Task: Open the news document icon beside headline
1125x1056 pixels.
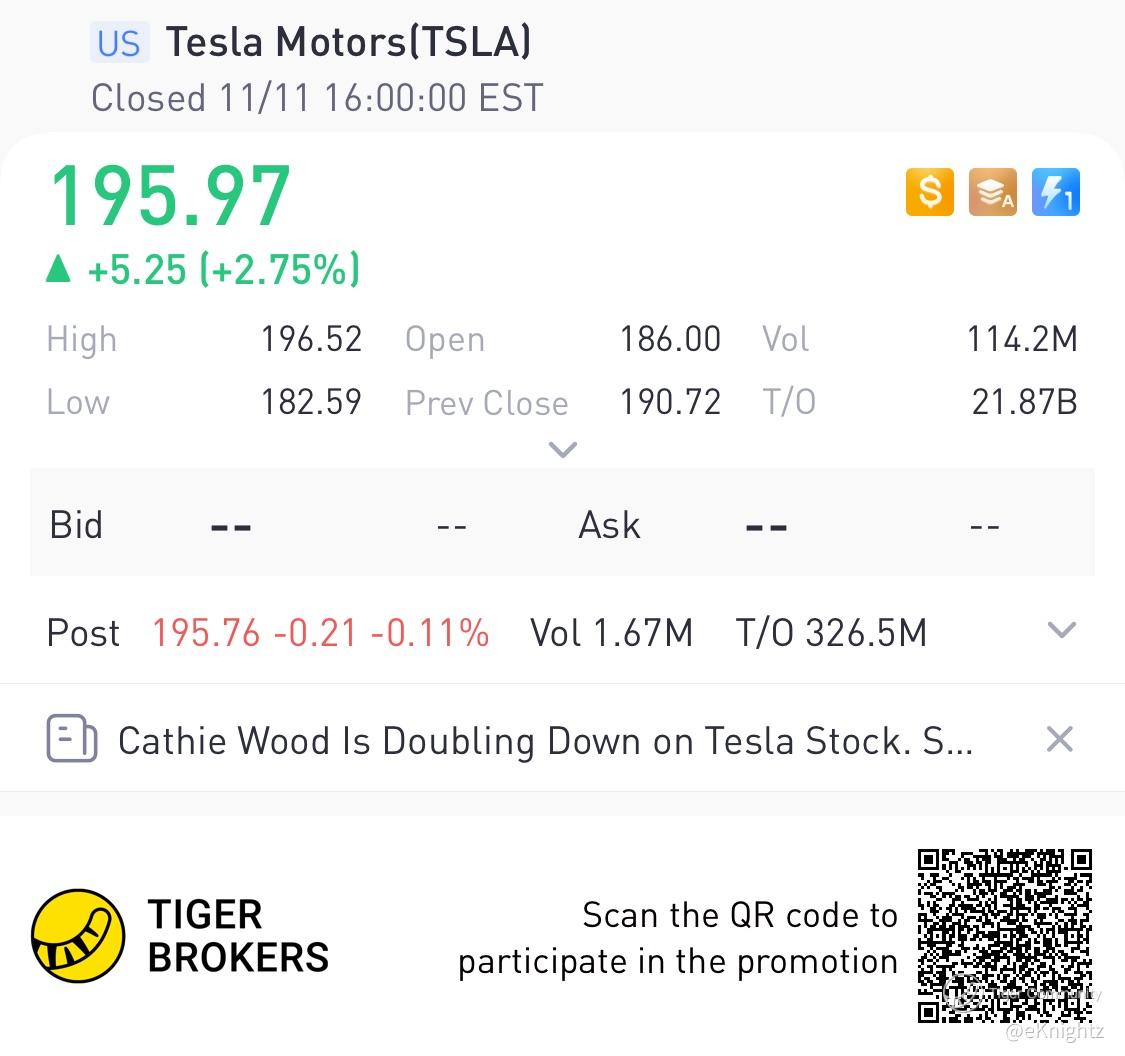Action: click(72, 738)
